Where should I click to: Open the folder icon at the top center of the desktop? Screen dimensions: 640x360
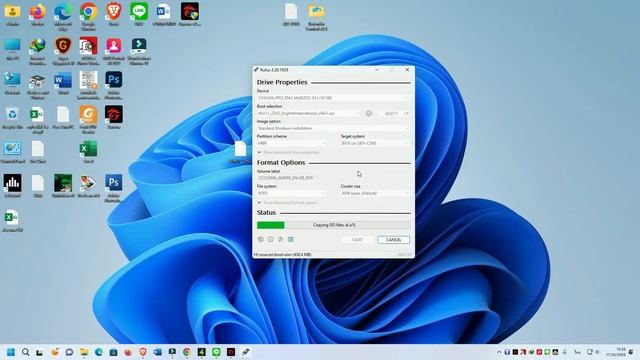click(x=316, y=17)
